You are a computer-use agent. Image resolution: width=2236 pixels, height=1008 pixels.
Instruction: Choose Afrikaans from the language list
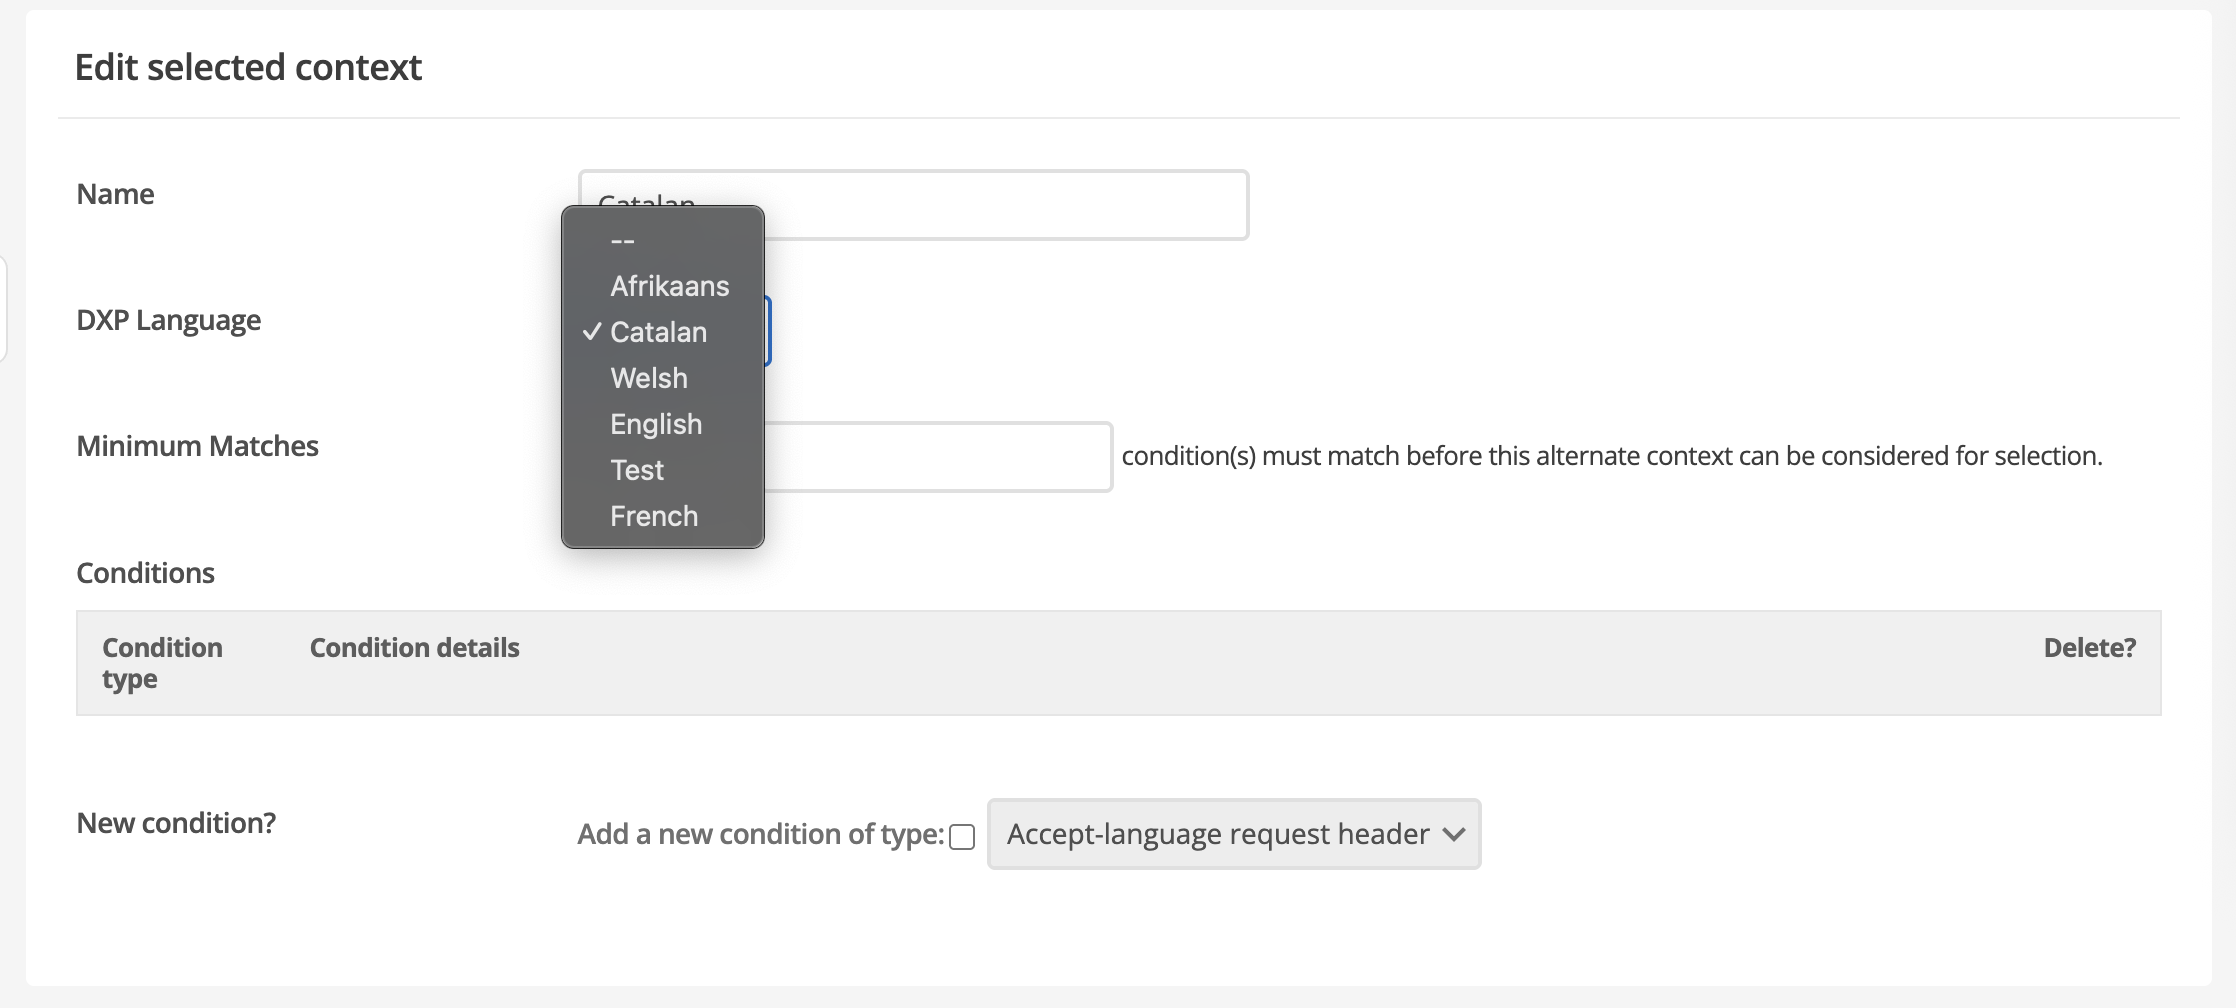[669, 286]
